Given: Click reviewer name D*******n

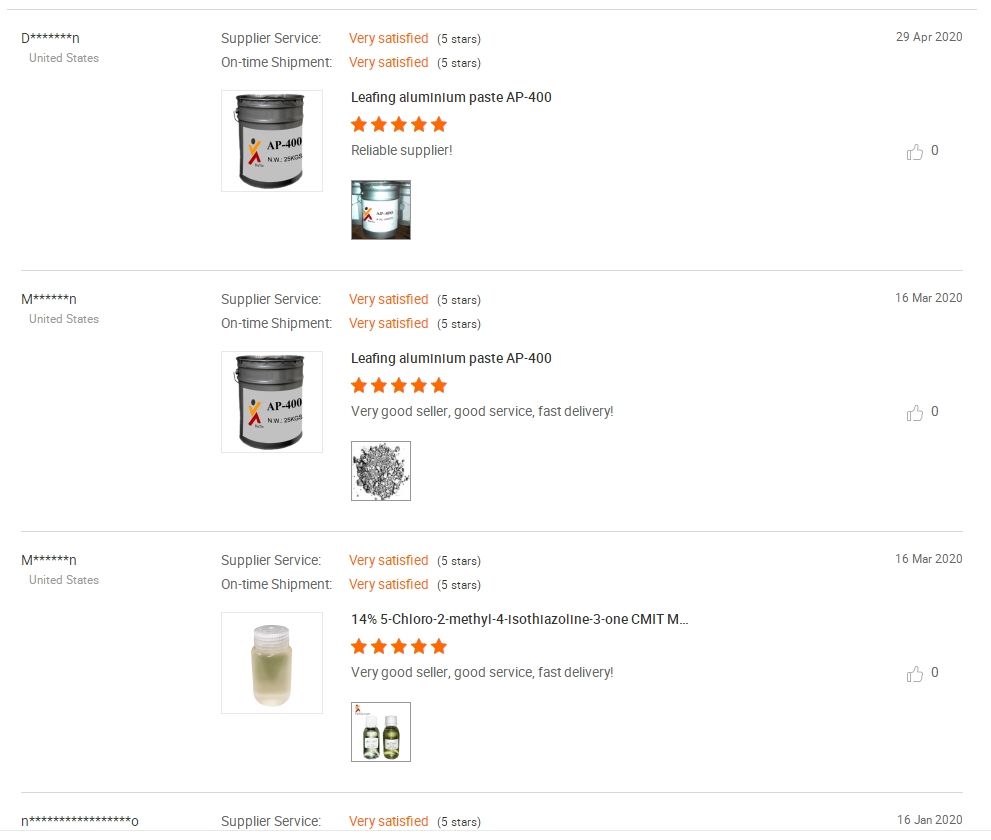Looking at the screenshot, I should pos(50,39).
